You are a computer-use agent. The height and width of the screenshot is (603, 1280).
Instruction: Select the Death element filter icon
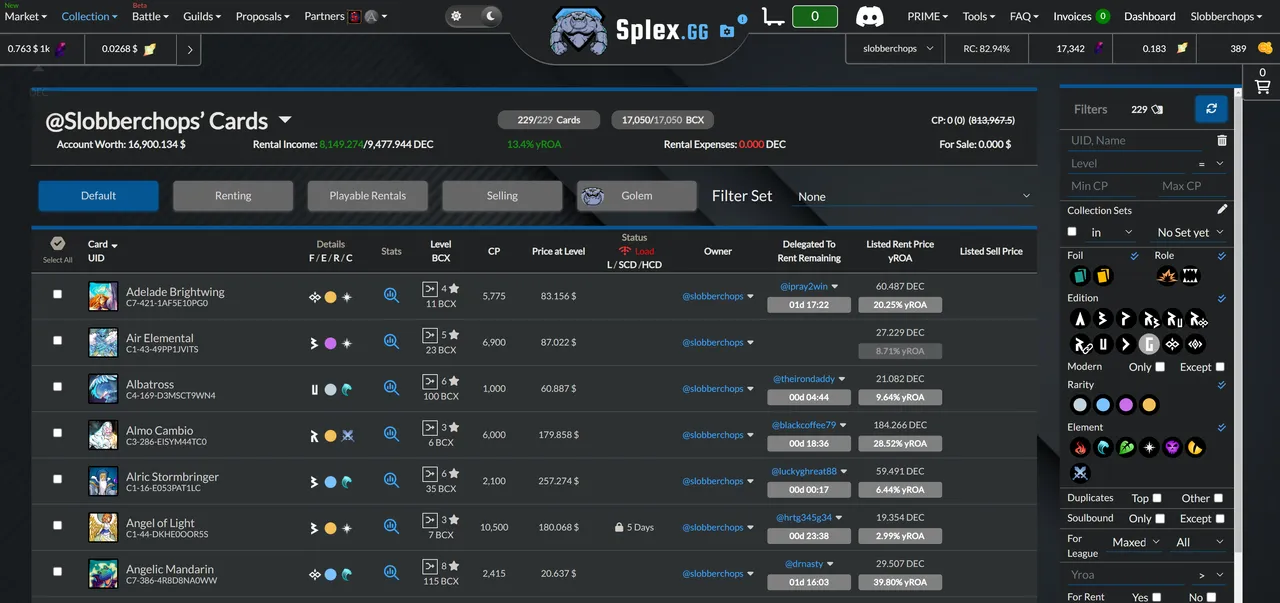pyautogui.click(x=1172, y=447)
